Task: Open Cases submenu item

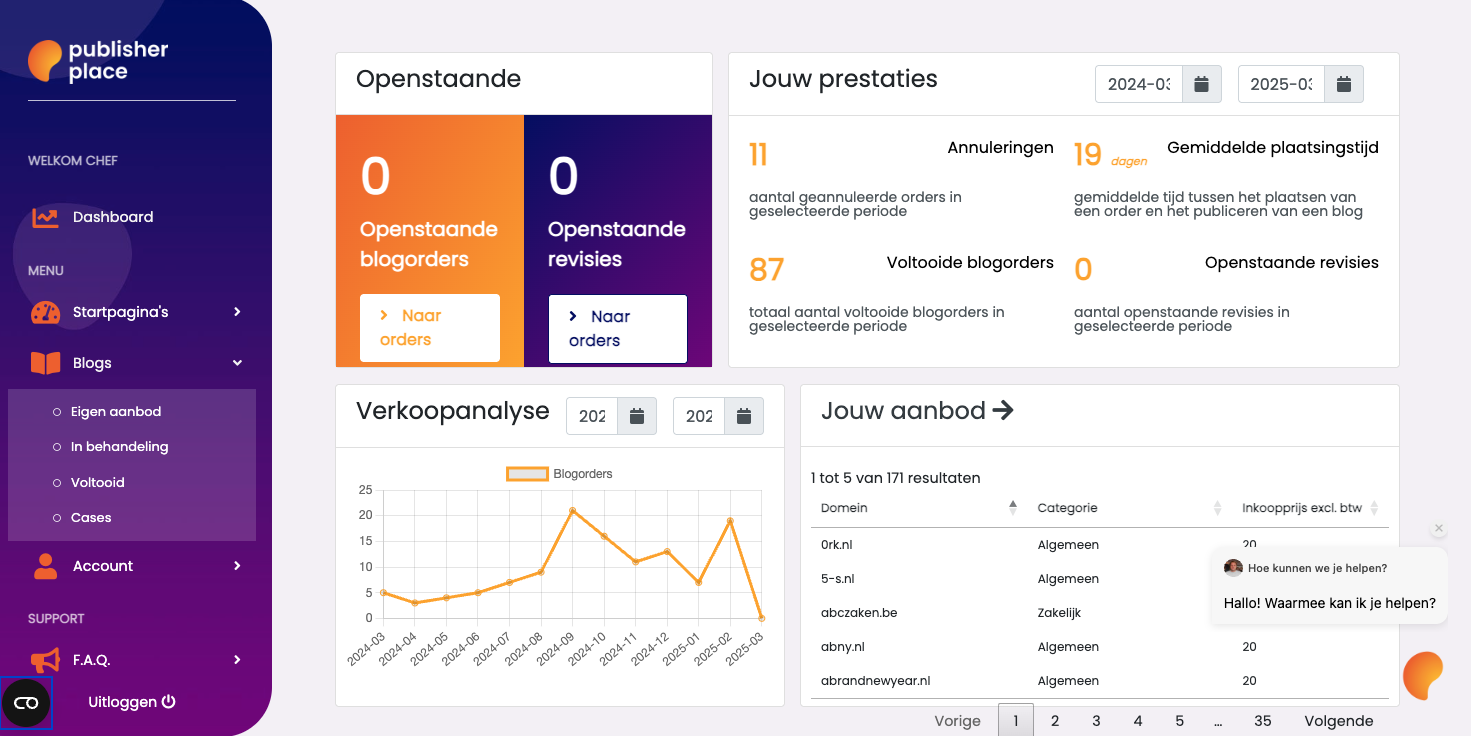Action: click(91, 518)
